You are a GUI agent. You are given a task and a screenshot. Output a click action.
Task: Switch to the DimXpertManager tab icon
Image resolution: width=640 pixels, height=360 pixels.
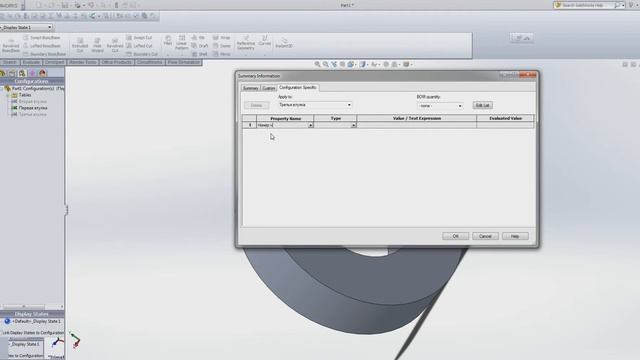[x=32, y=73]
